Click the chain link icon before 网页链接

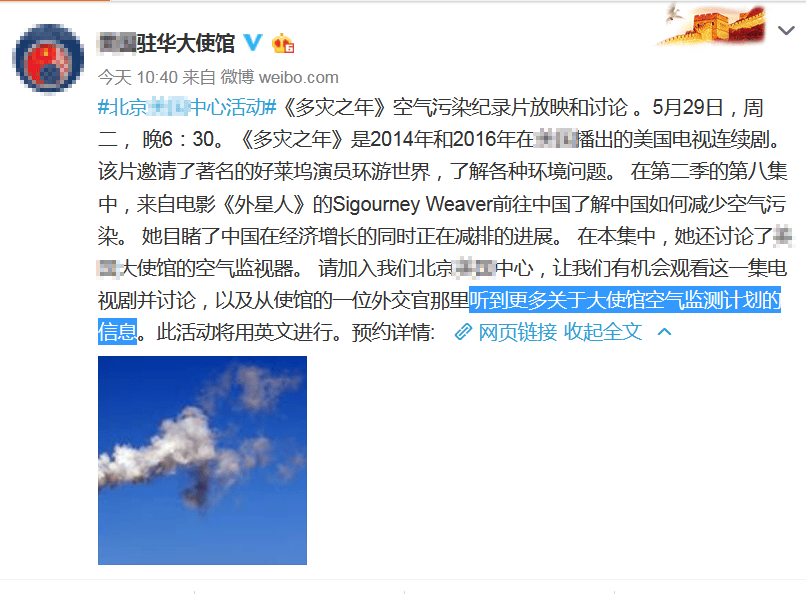tap(463, 332)
